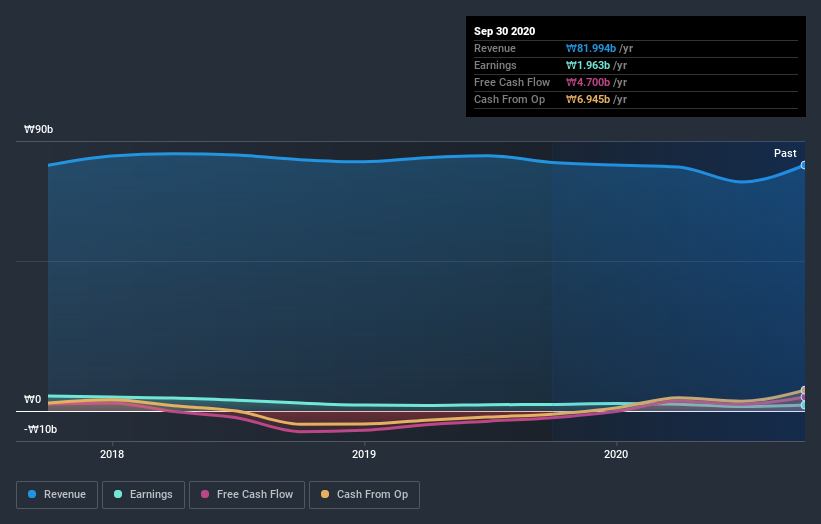Viewport: 821px width, 524px height.
Task: Click the Cash From Op endpoint marker
Action: click(804, 391)
